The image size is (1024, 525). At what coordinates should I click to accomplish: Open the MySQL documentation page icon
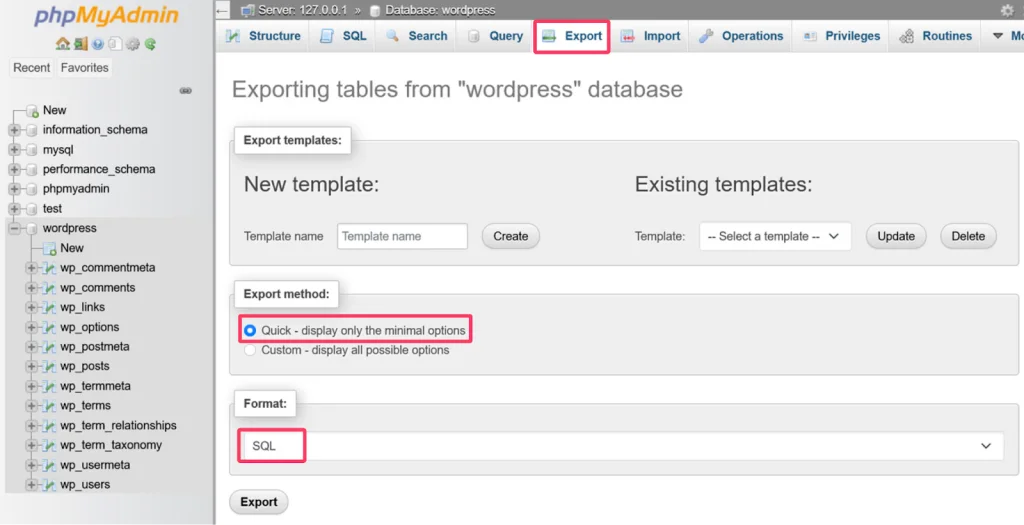[115, 44]
